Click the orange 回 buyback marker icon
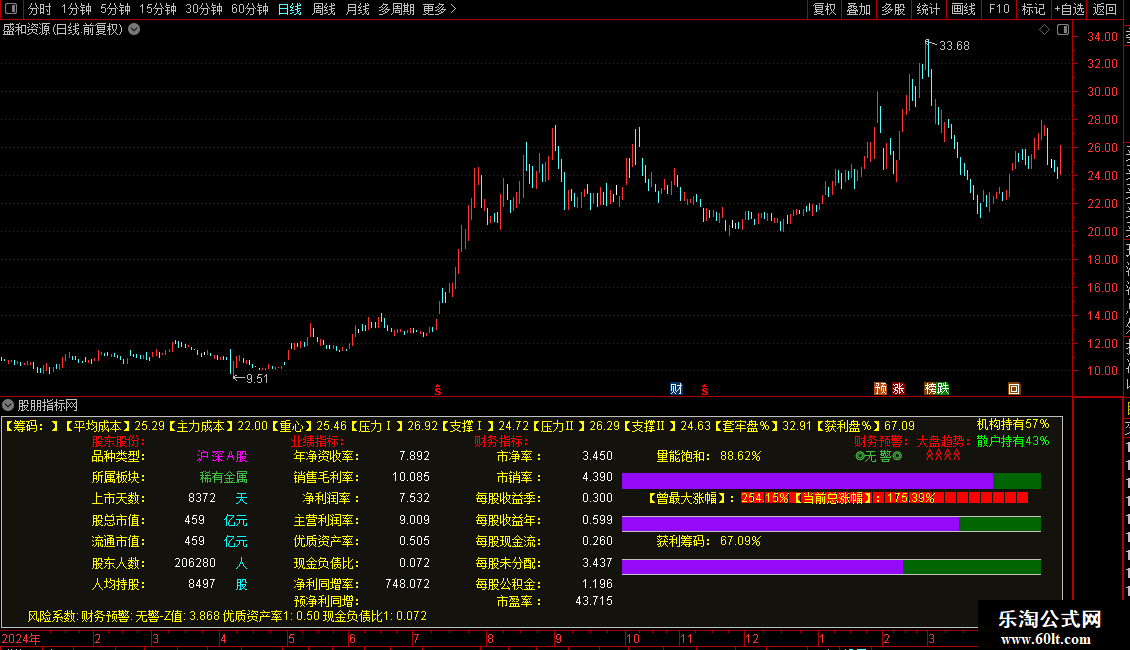The width and height of the screenshot is (1130, 650). coord(1014,389)
